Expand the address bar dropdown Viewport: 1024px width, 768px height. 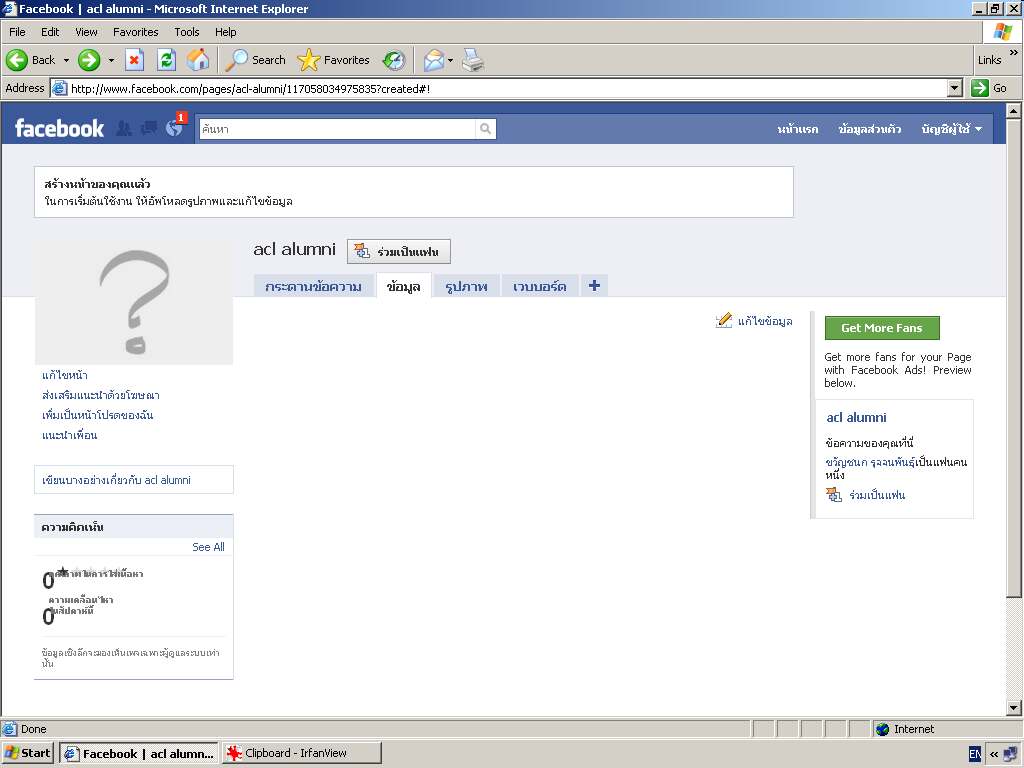pyautogui.click(x=954, y=88)
